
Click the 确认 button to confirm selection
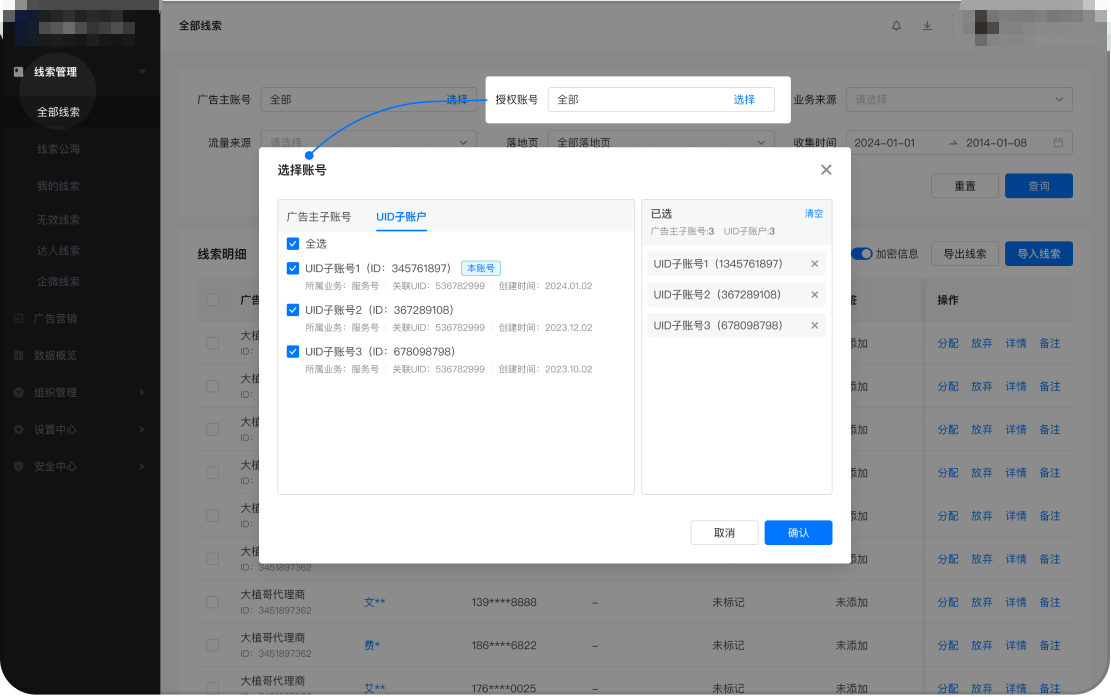[x=797, y=532]
